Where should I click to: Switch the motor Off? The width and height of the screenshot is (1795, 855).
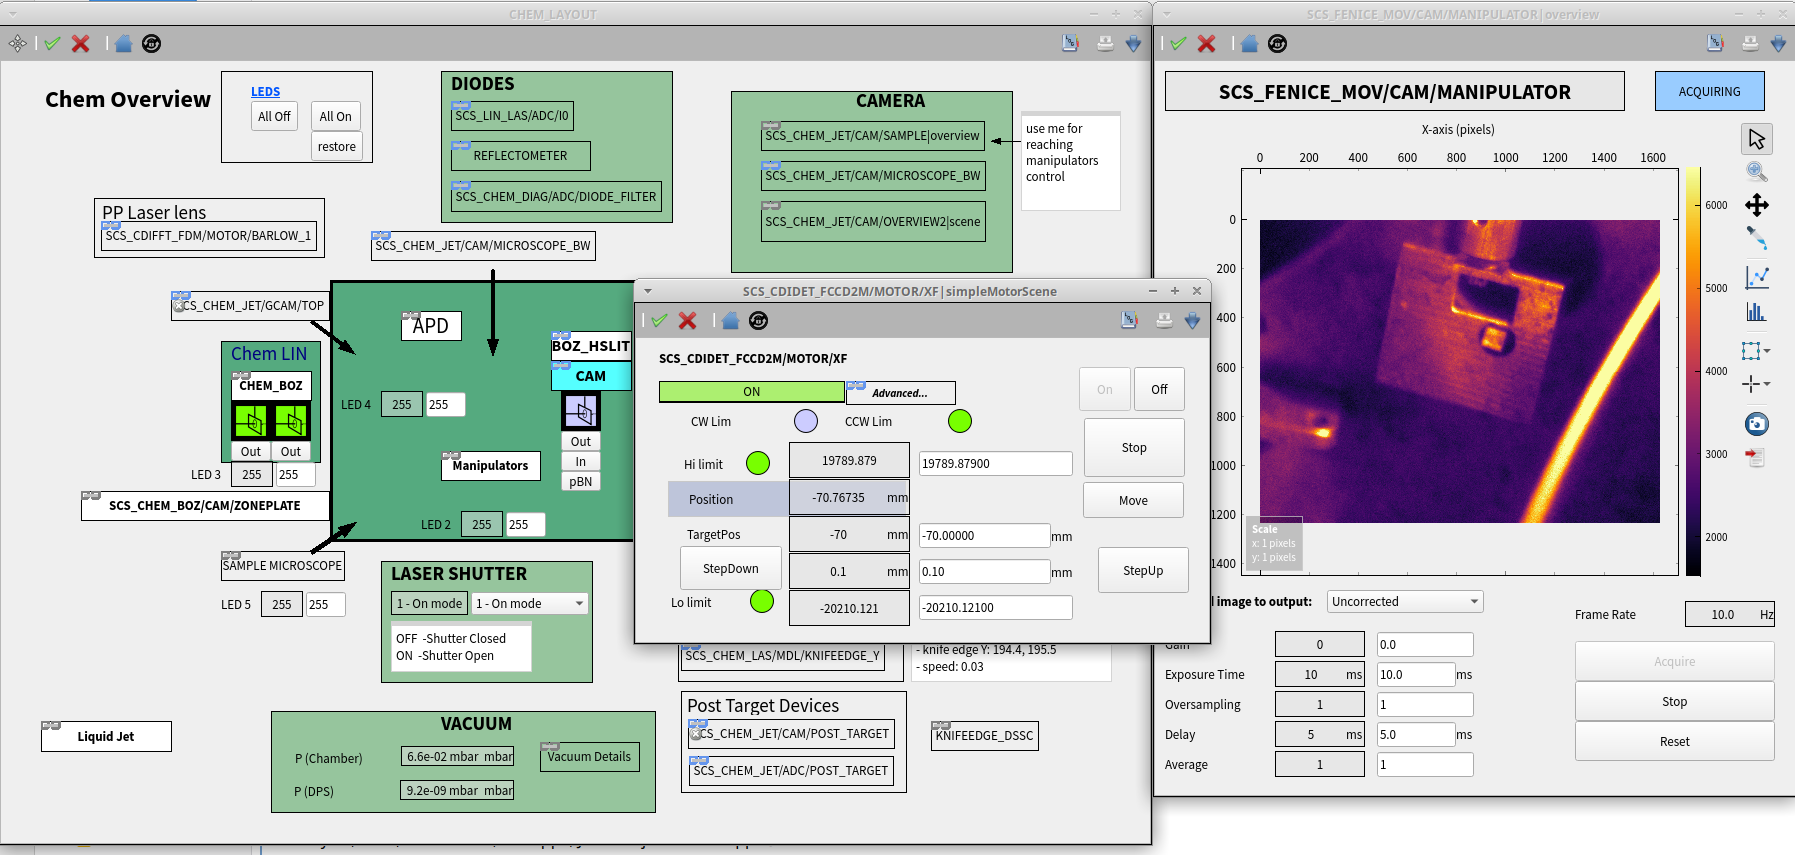point(1159,389)
